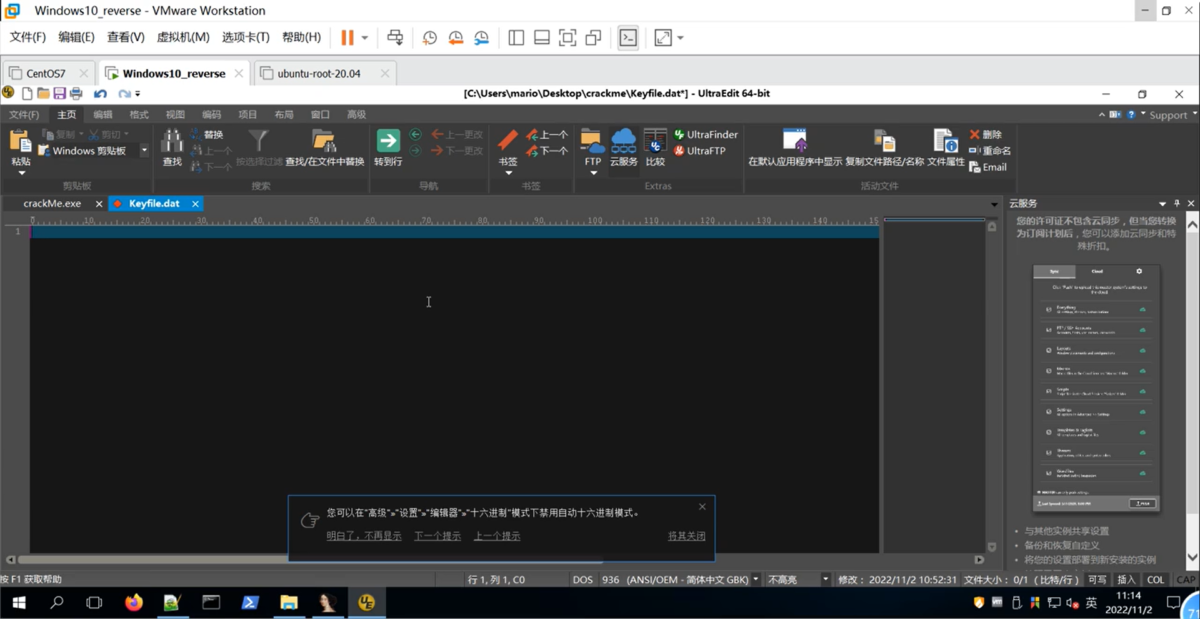The image size is (1200, 619).
Task: Open the 文件(F) ribbon menu
Action: tap(24, 115)
